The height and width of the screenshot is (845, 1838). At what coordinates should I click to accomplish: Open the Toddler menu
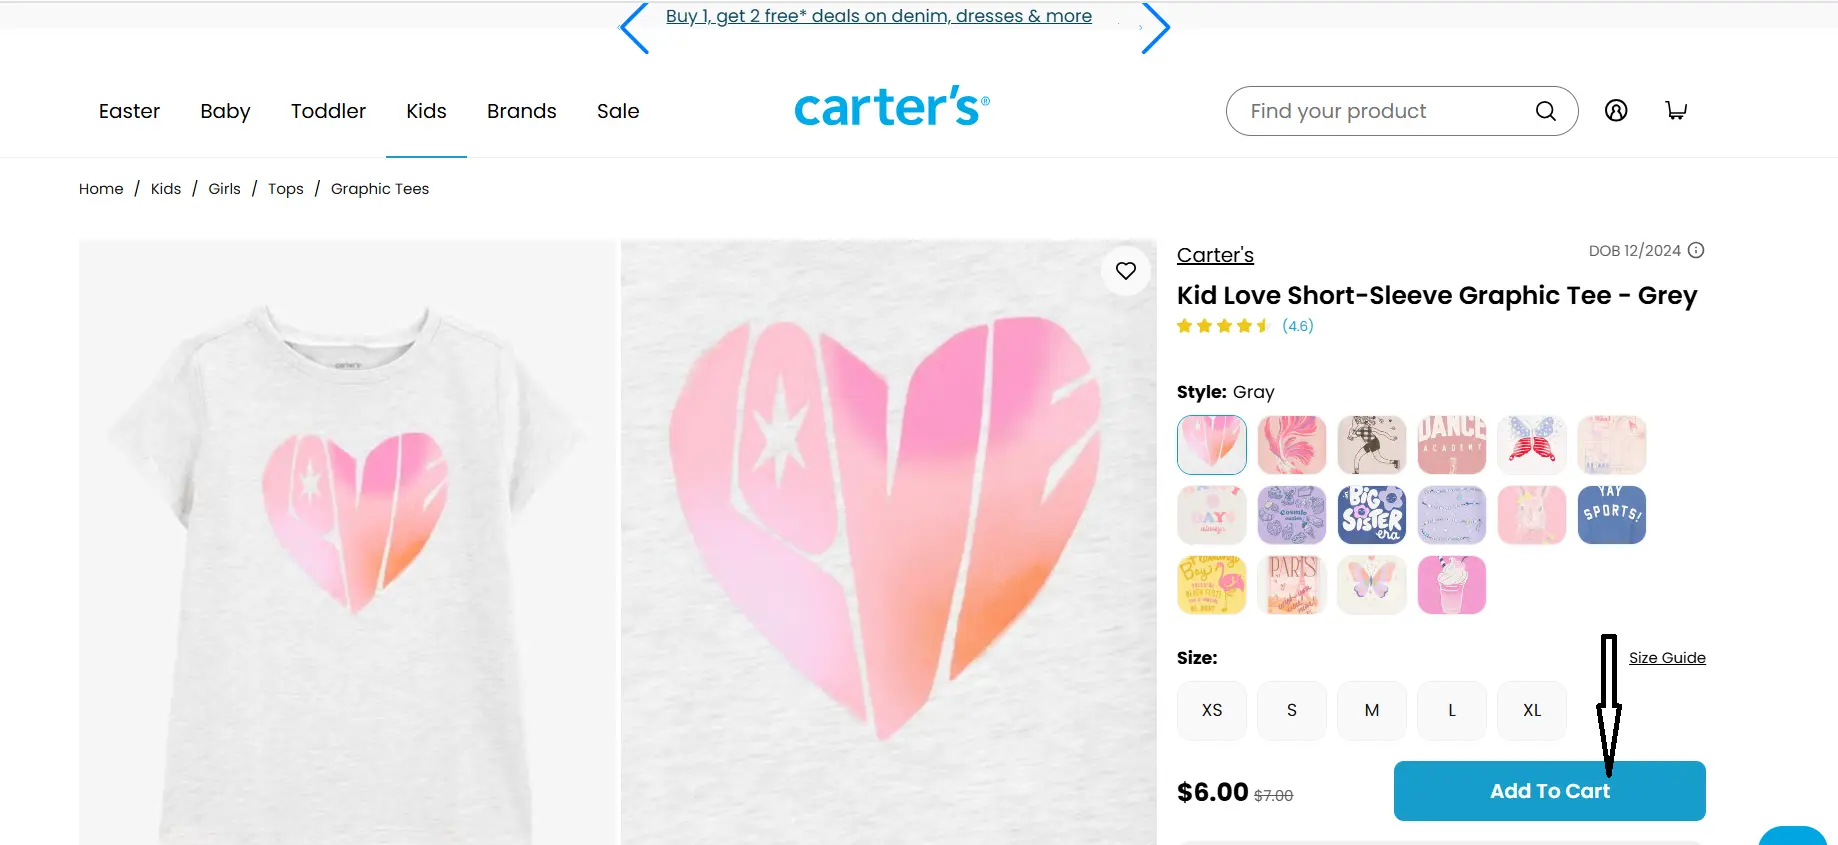[x=328, y=111]
